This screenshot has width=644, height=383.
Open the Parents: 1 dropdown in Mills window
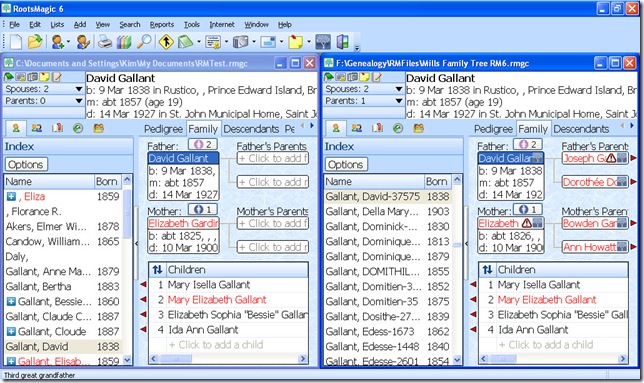[399, 101]
